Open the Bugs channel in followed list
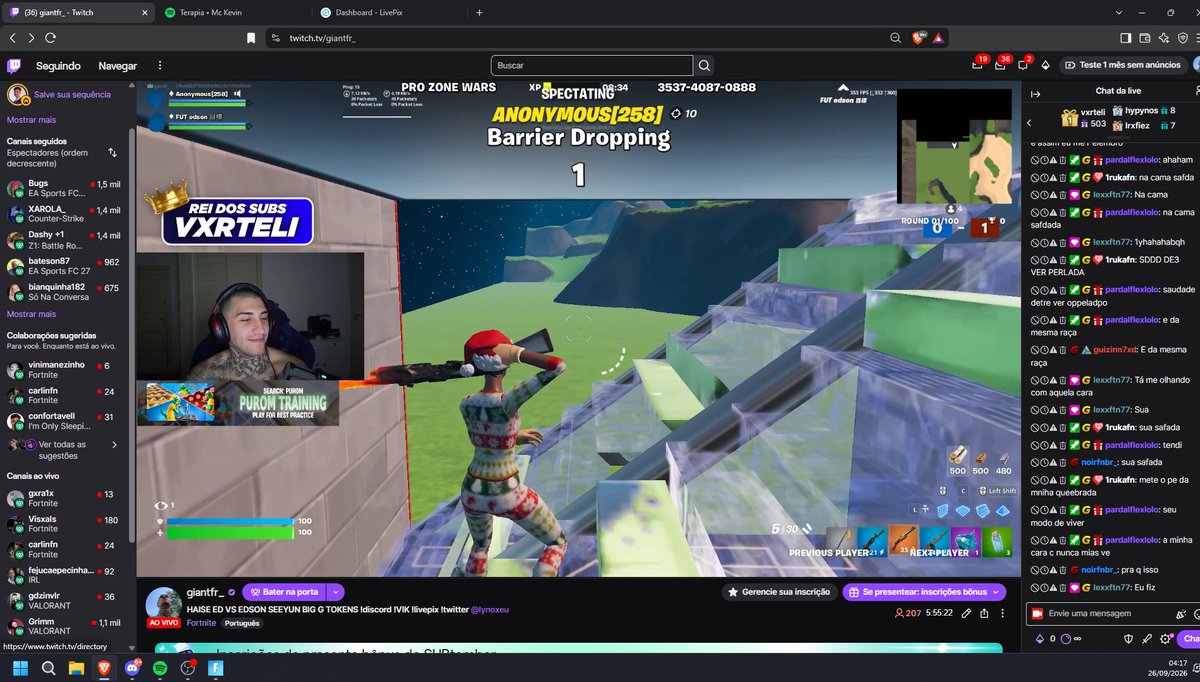The width and height of the screenshot is (1200, 682). click(x=64, y=188)
